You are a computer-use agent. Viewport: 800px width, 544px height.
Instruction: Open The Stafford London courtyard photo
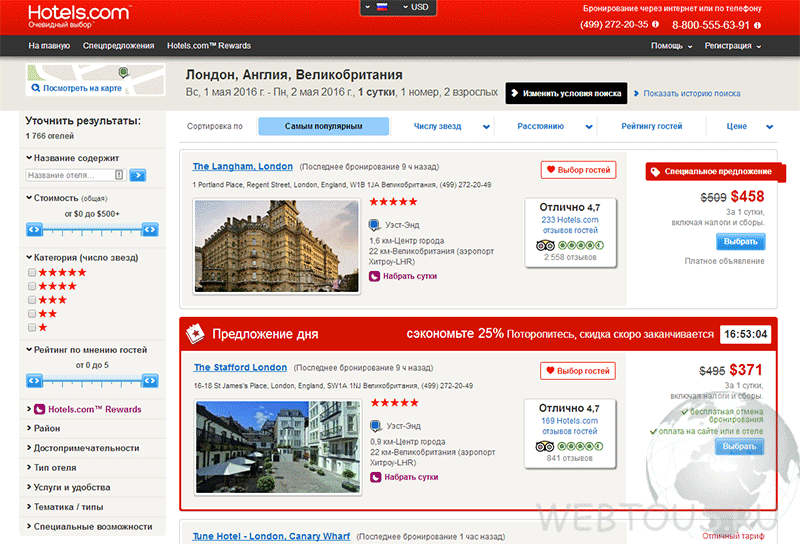coord(278,447)
